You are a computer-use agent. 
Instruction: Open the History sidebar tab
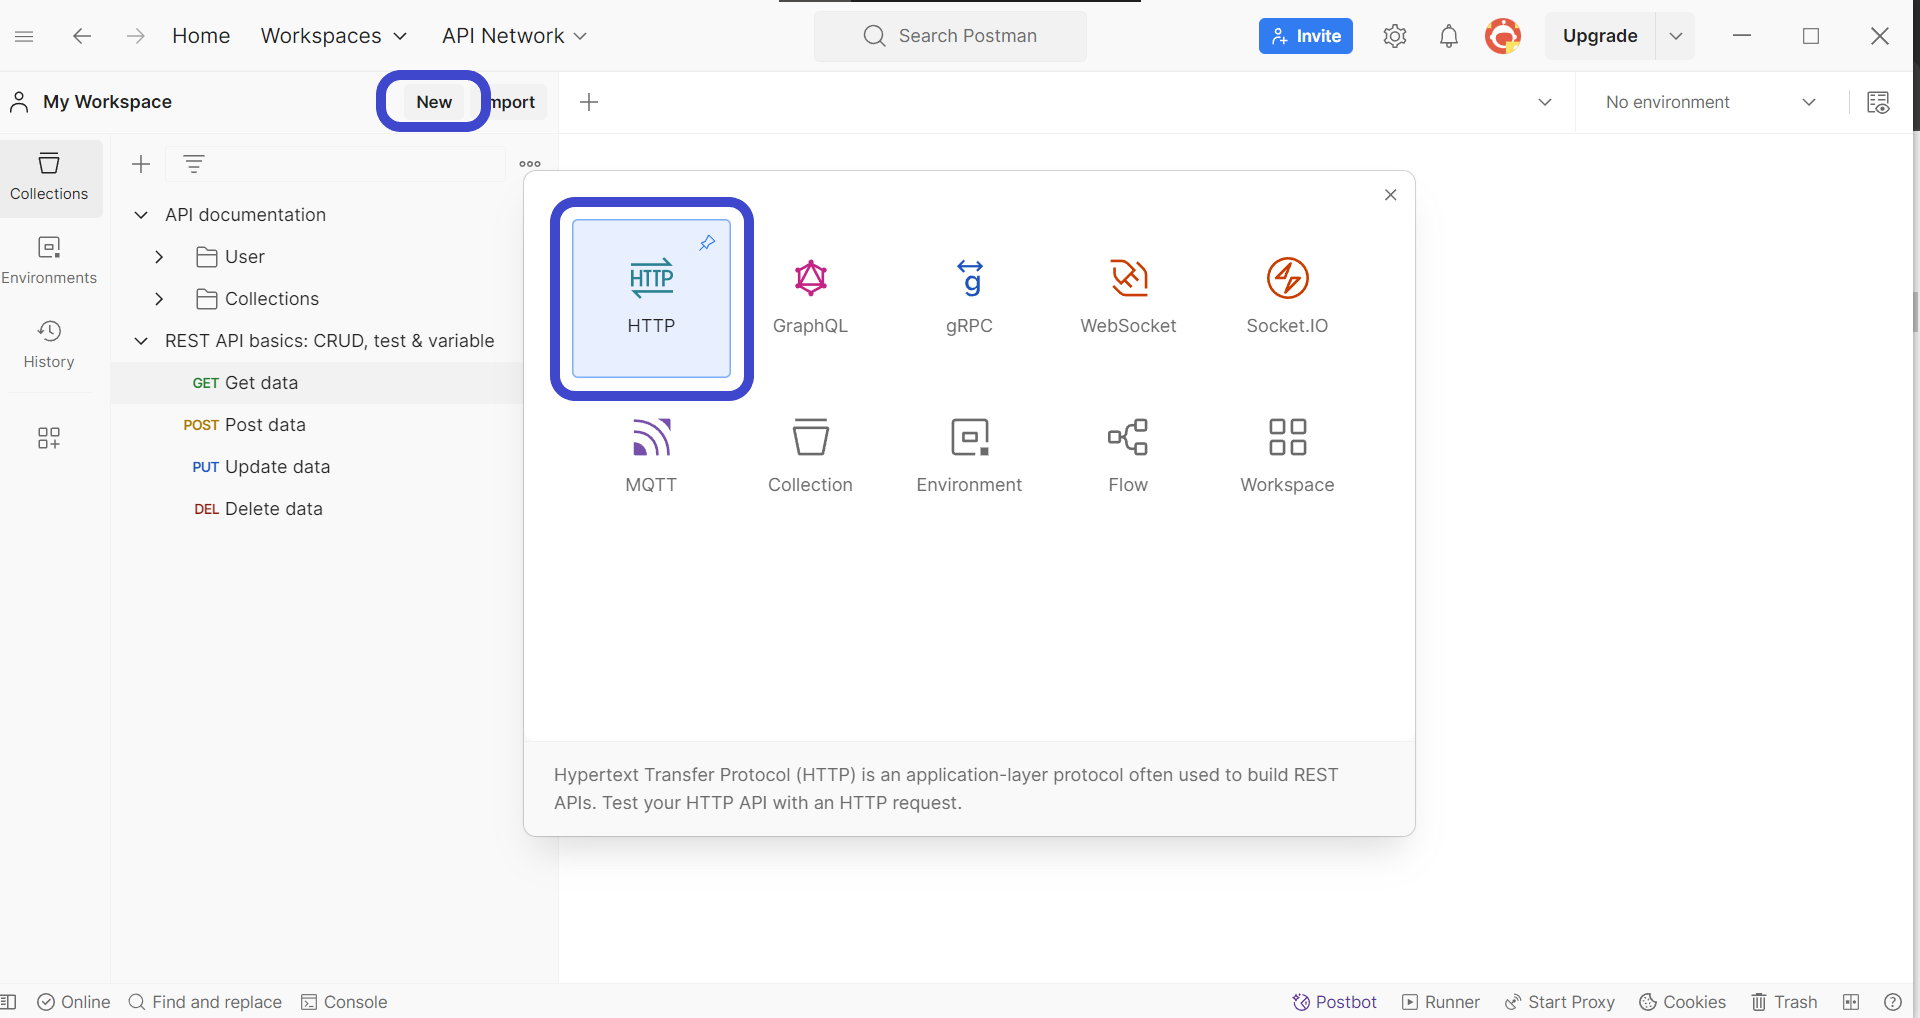point(49,345)
